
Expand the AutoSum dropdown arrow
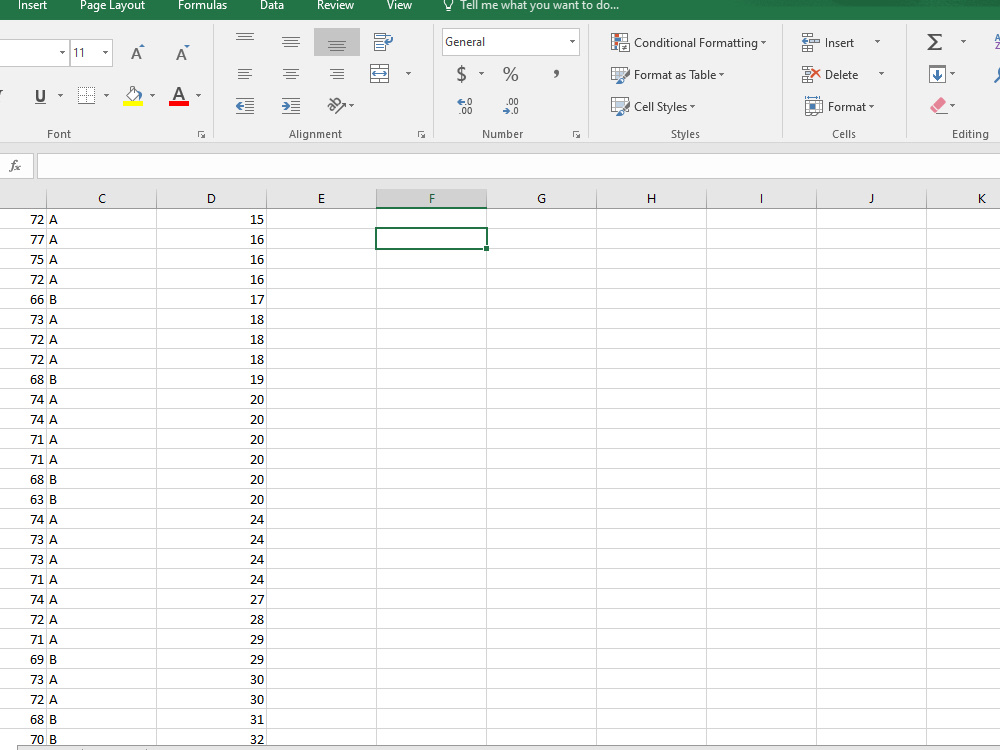pyautogui.click(x=963, y=42)
